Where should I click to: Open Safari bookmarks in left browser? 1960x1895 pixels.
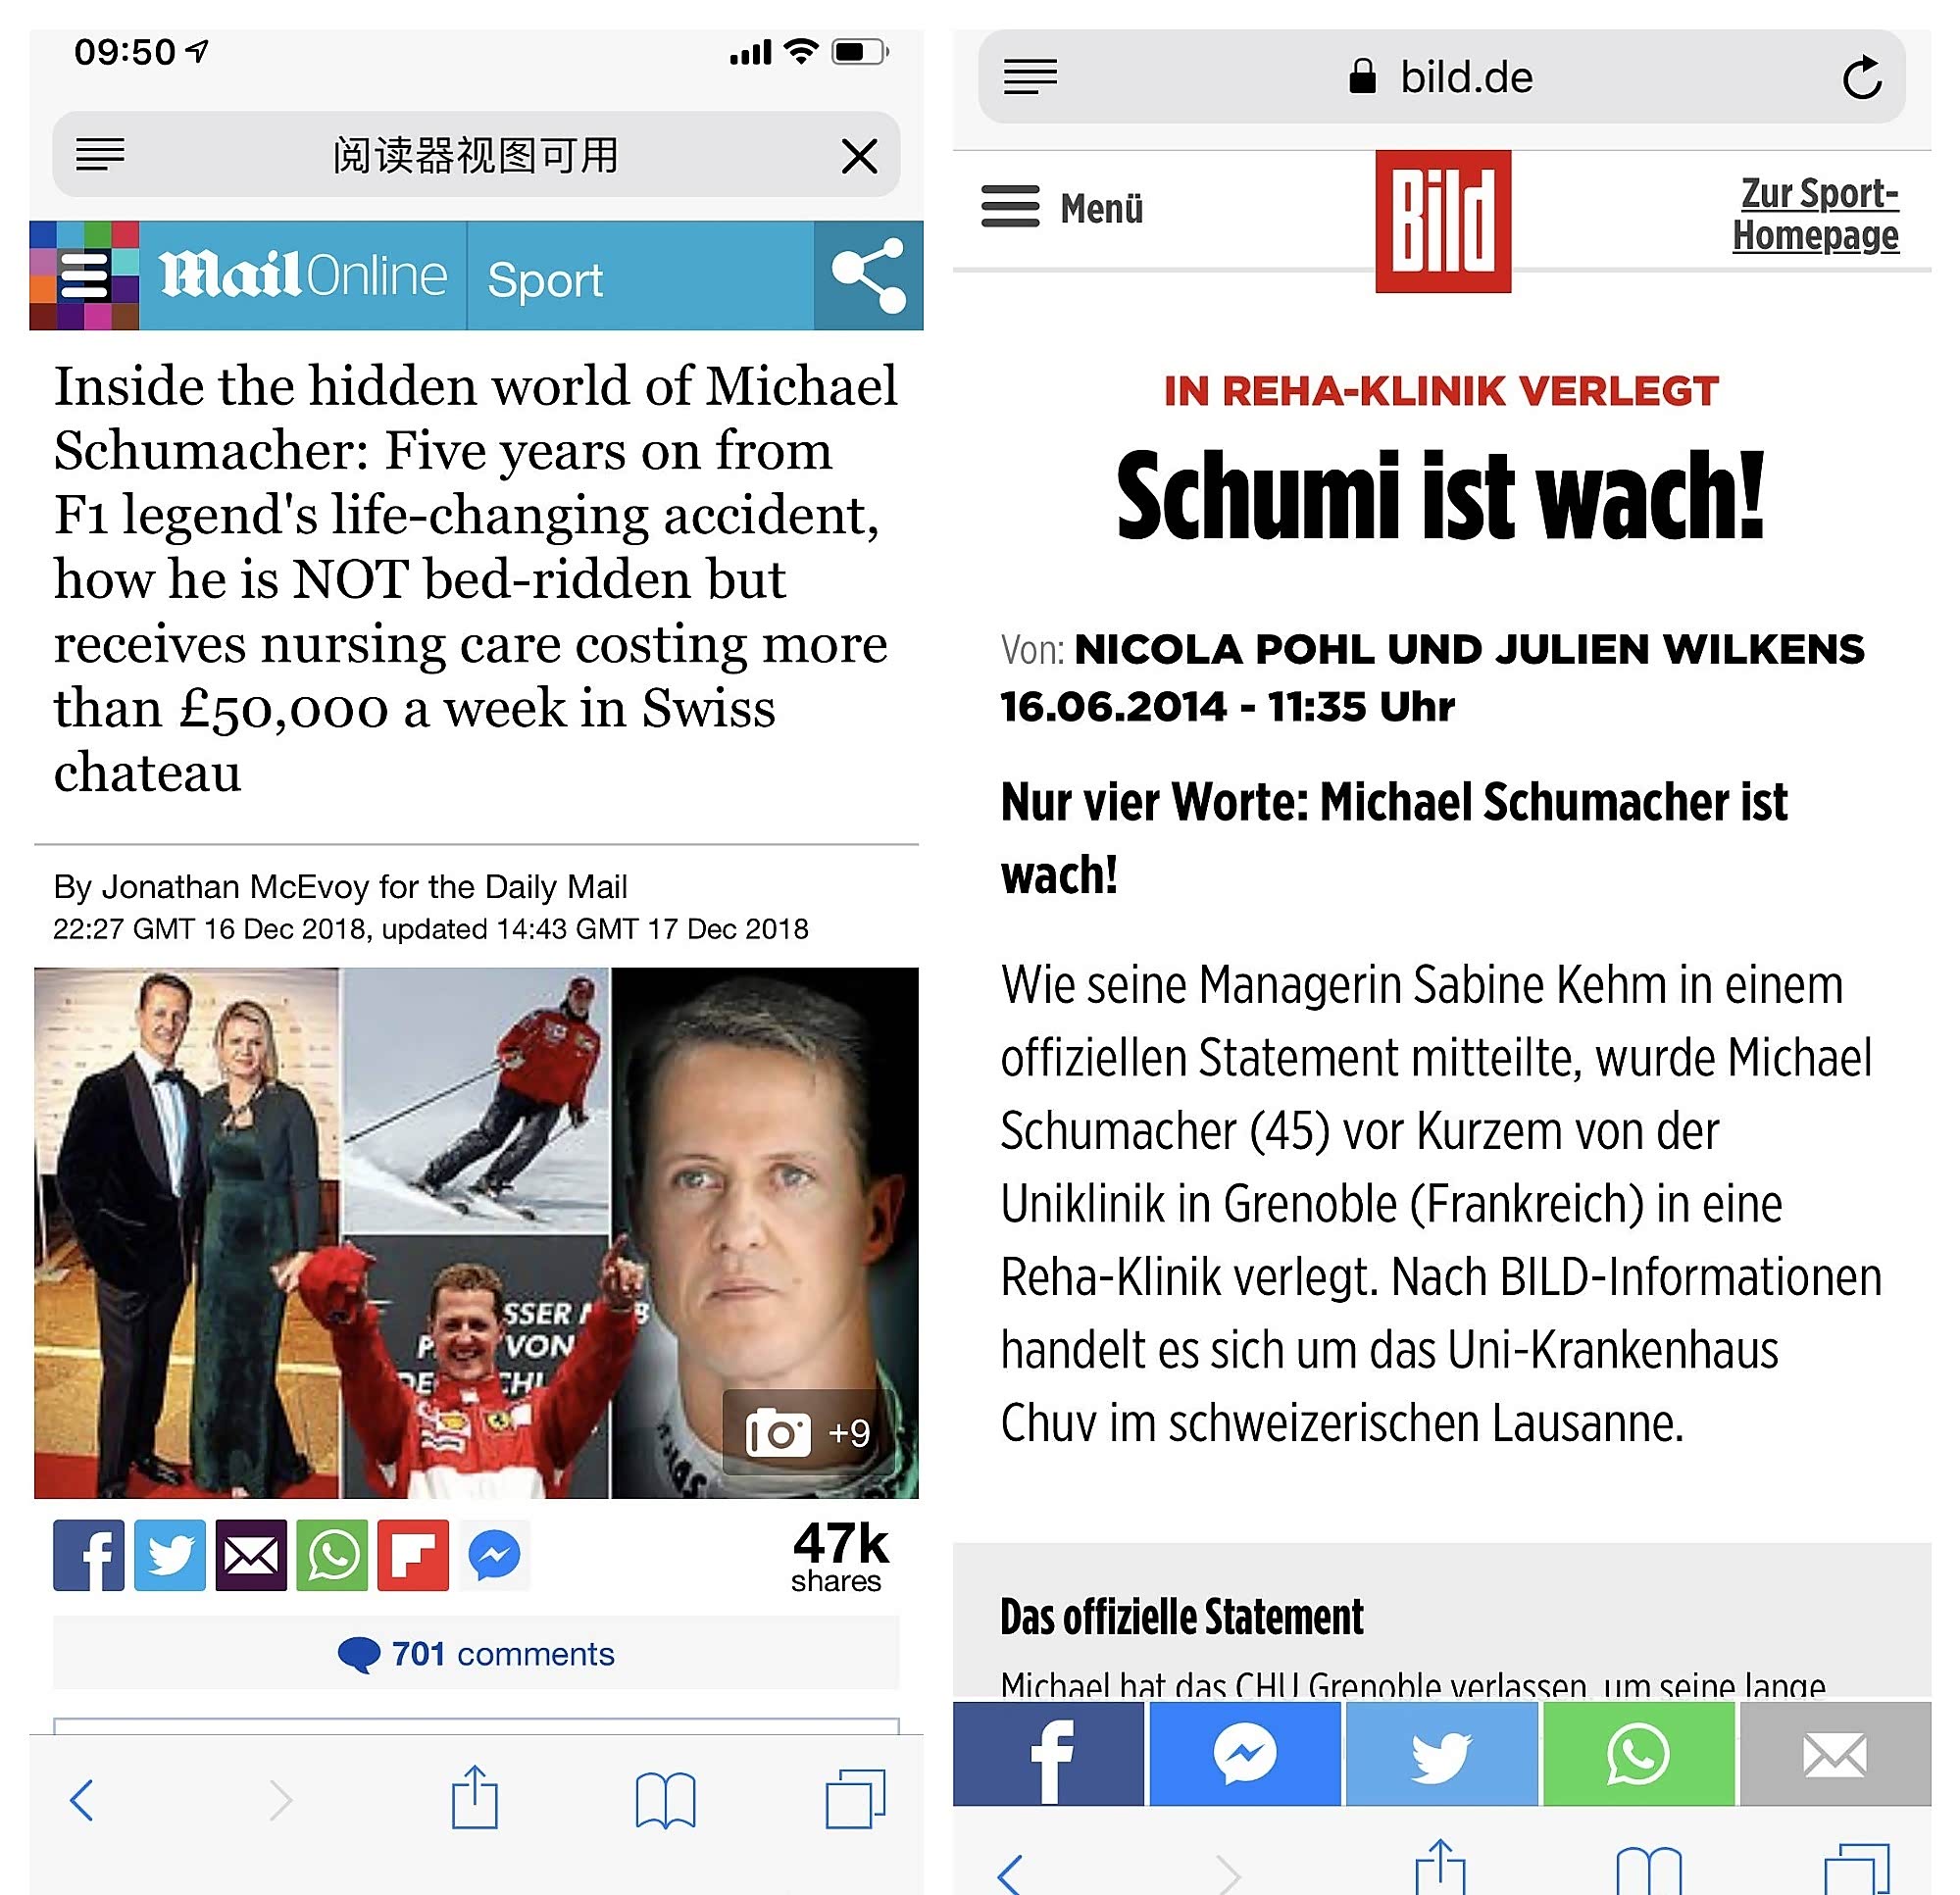[665, 1800]
